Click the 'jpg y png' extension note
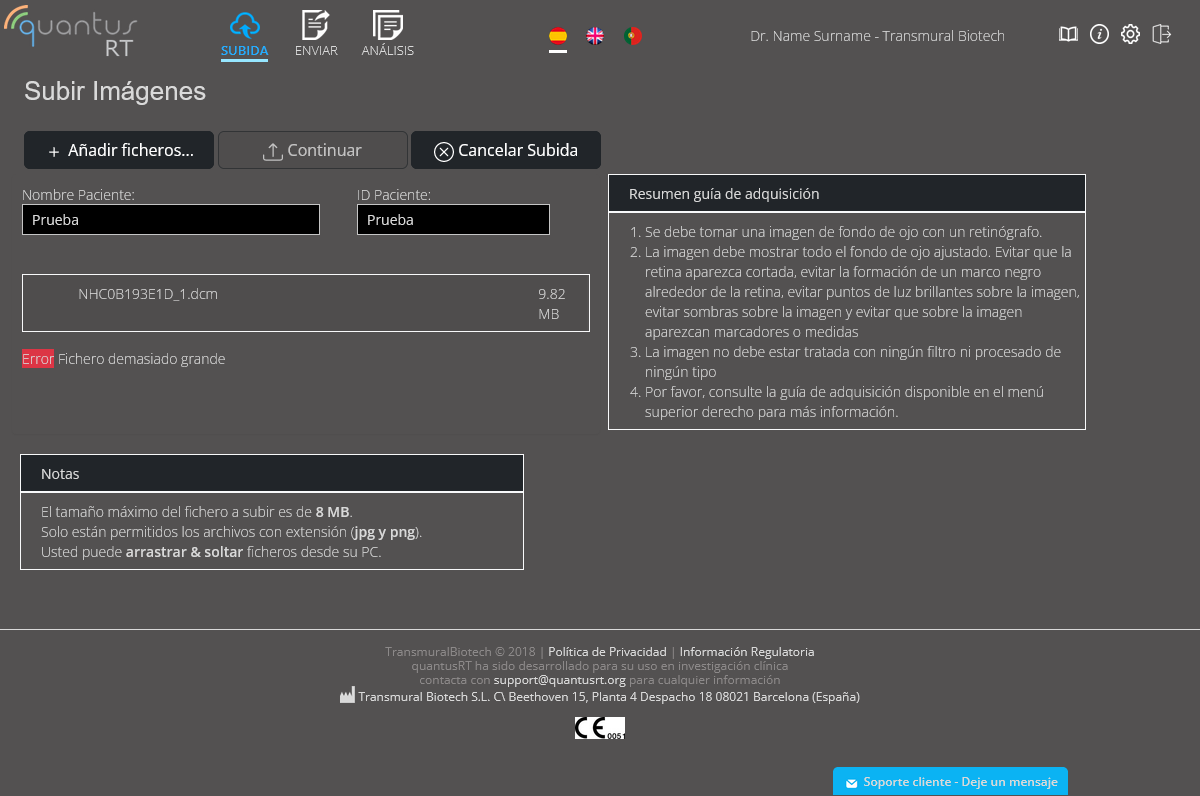This screenshot has height=796, width=1200. point(386,532)
